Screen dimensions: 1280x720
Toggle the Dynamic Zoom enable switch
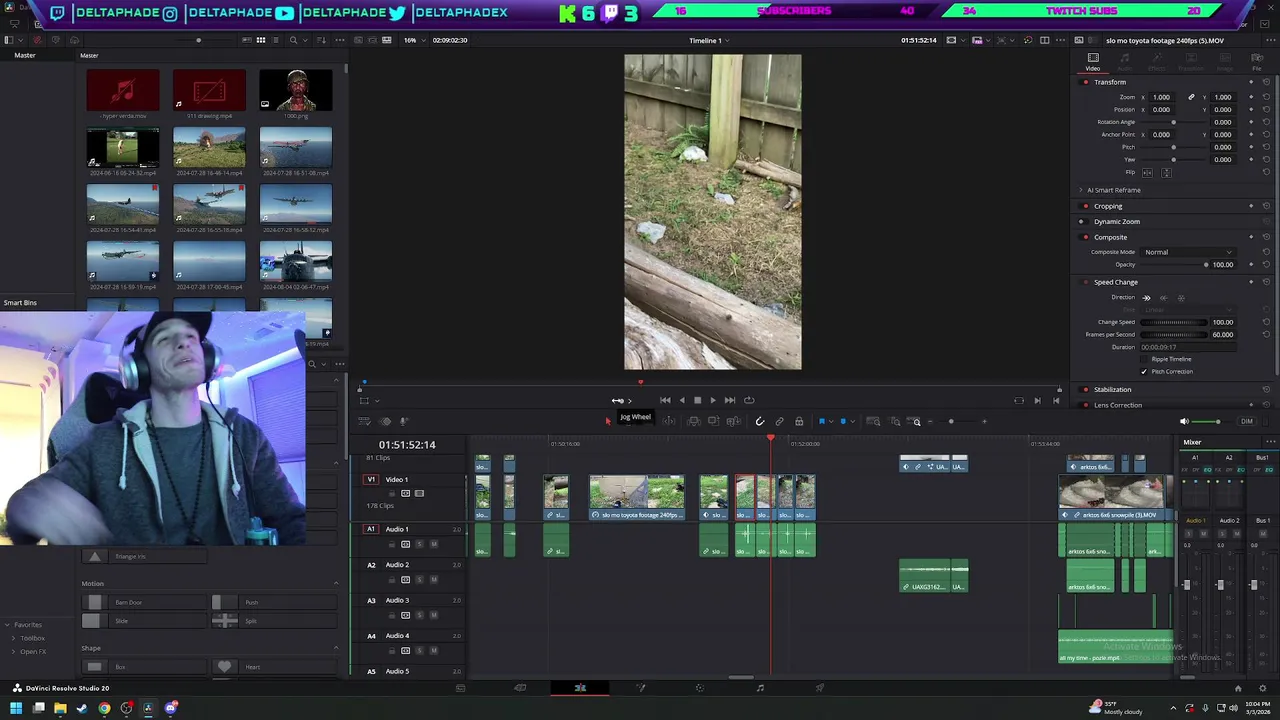[1084, 221]
